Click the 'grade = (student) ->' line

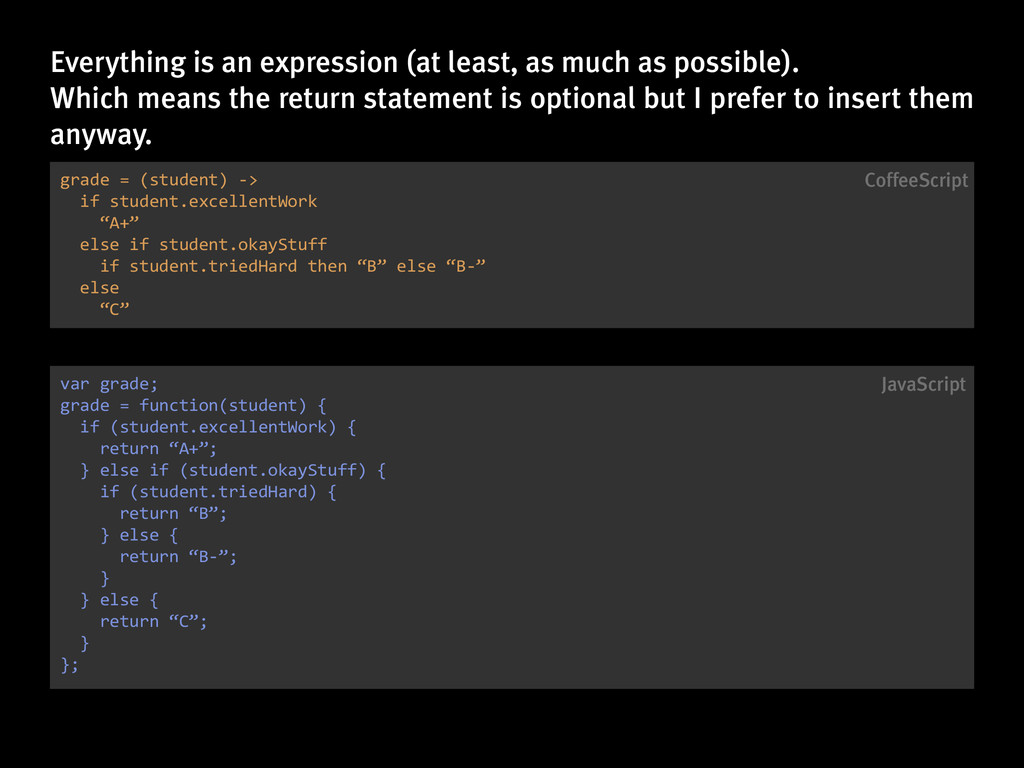point(159,180)
